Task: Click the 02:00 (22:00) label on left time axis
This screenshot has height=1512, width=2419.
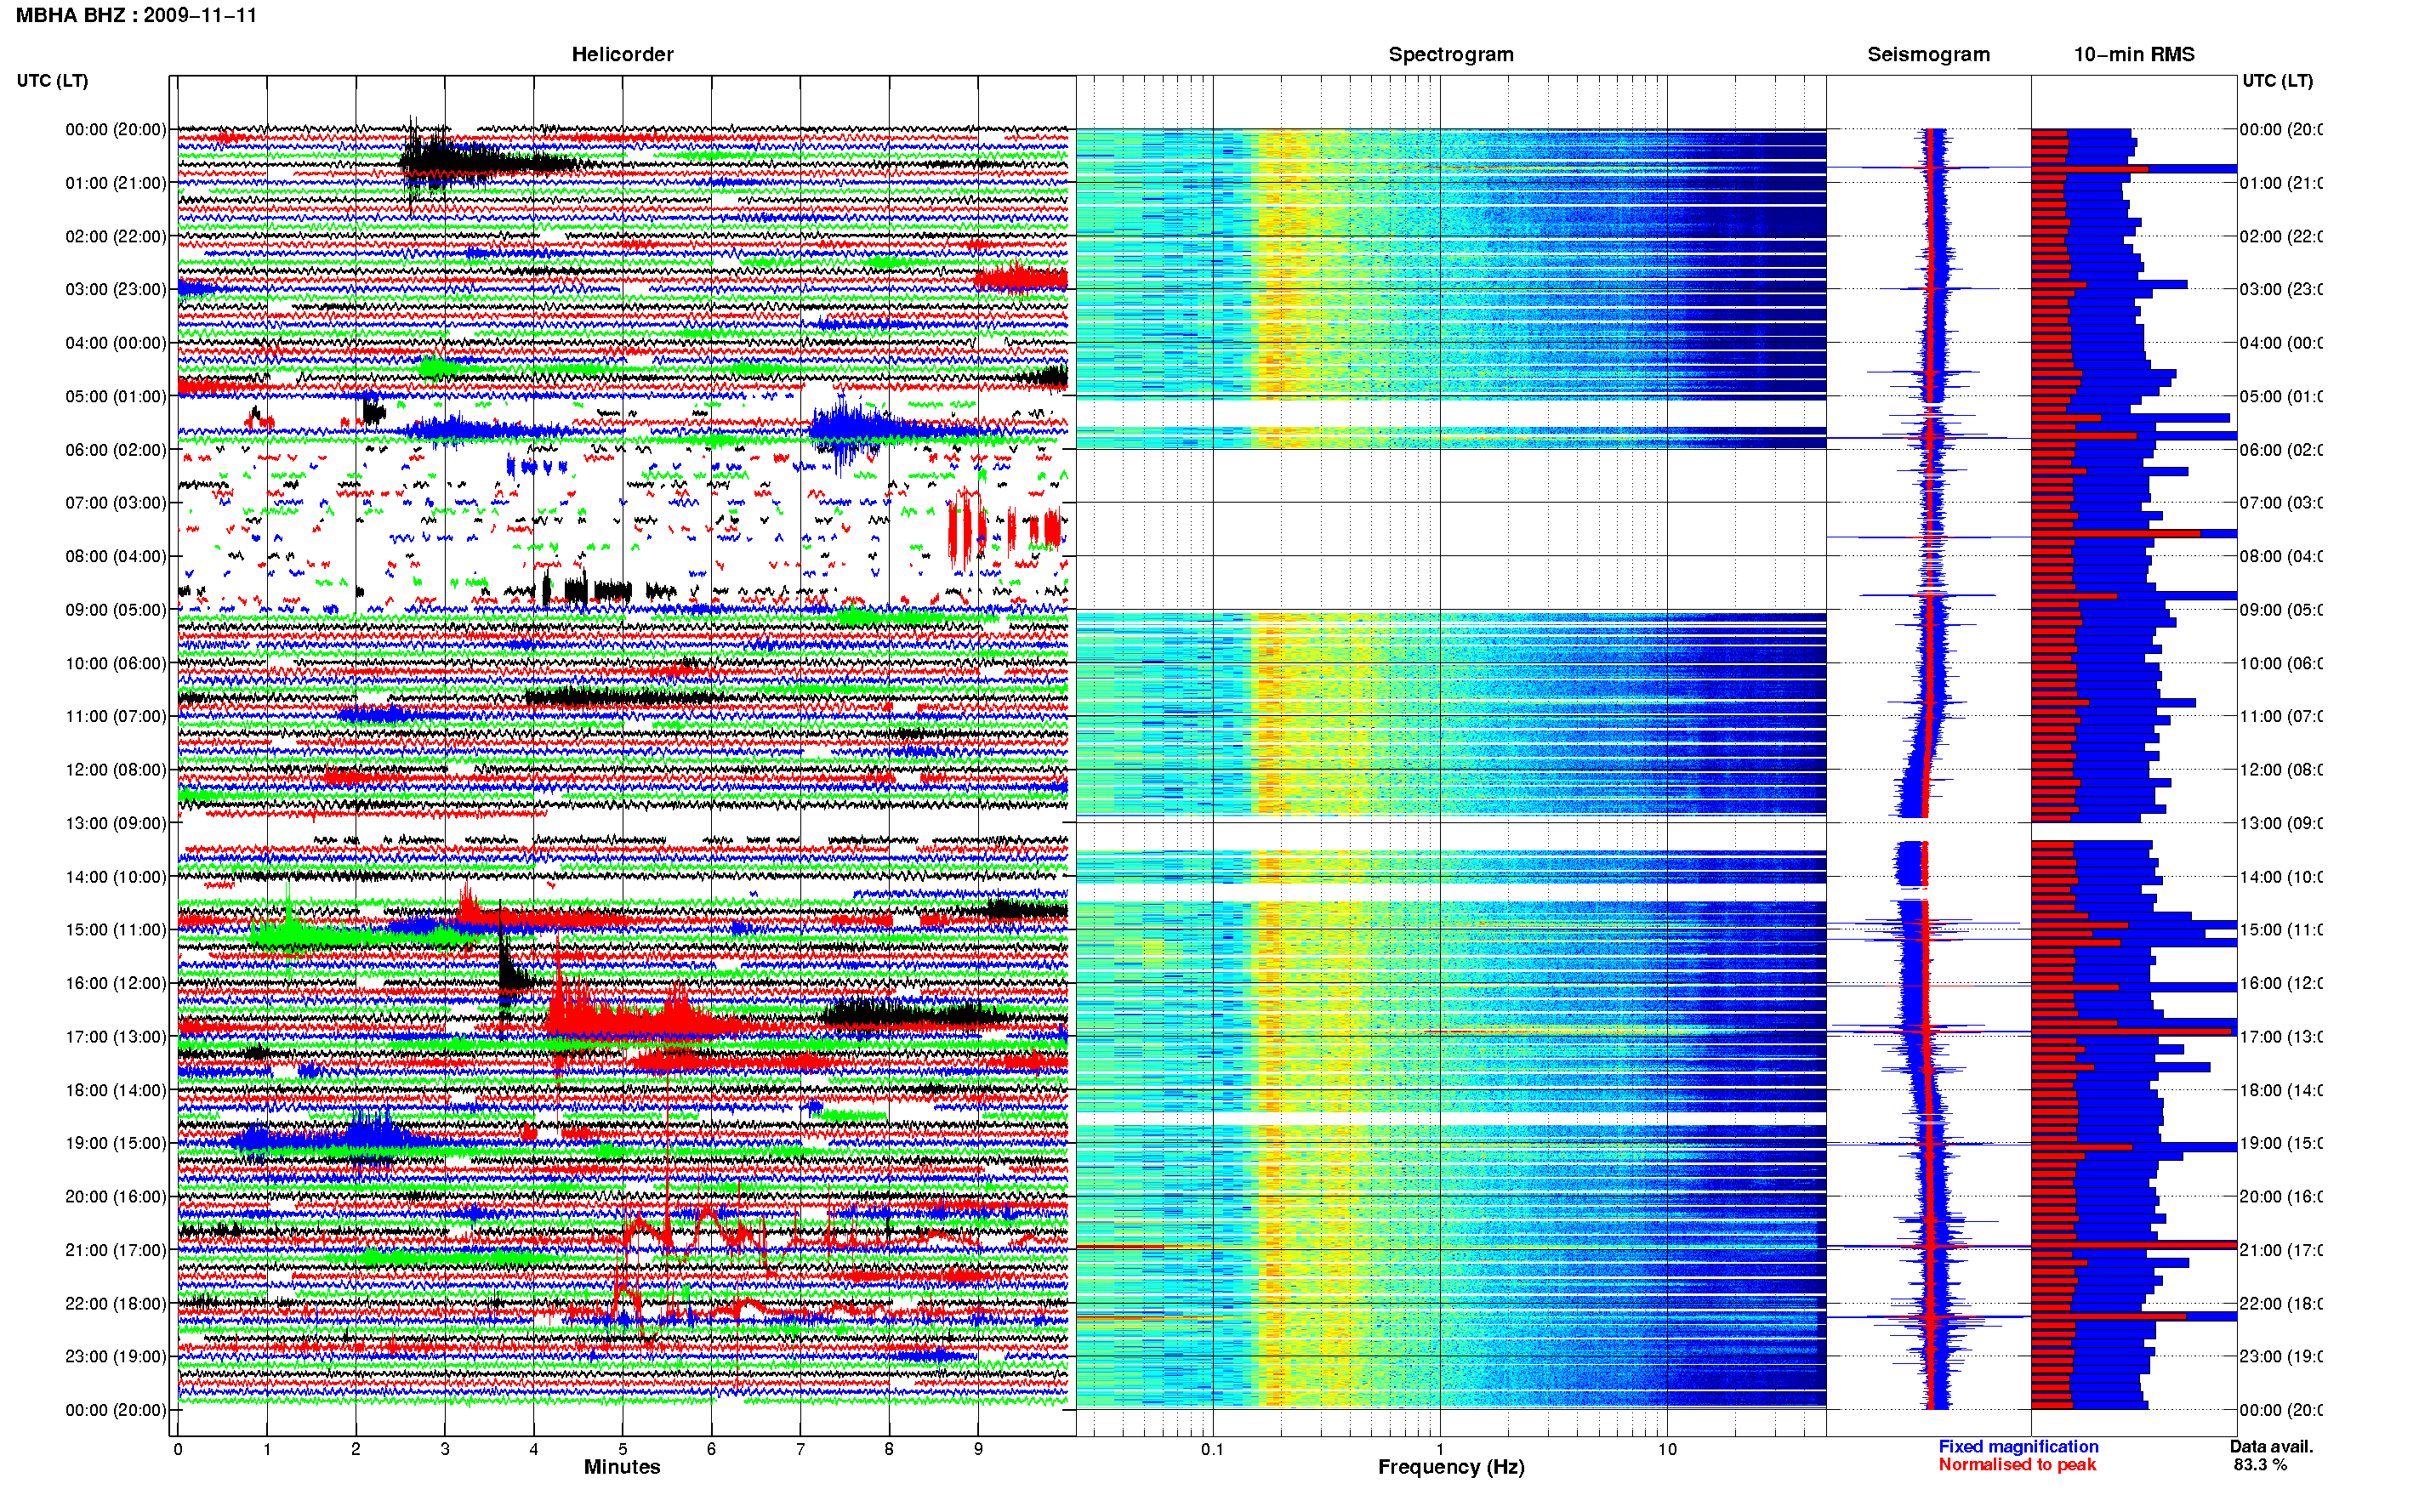Action: click(x=116, y=236)
